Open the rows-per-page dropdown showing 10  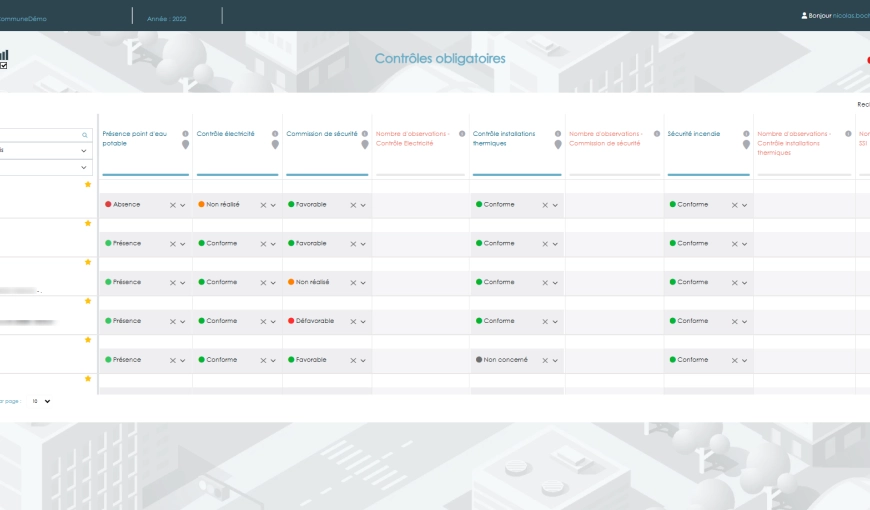click(x=40, y=401)
